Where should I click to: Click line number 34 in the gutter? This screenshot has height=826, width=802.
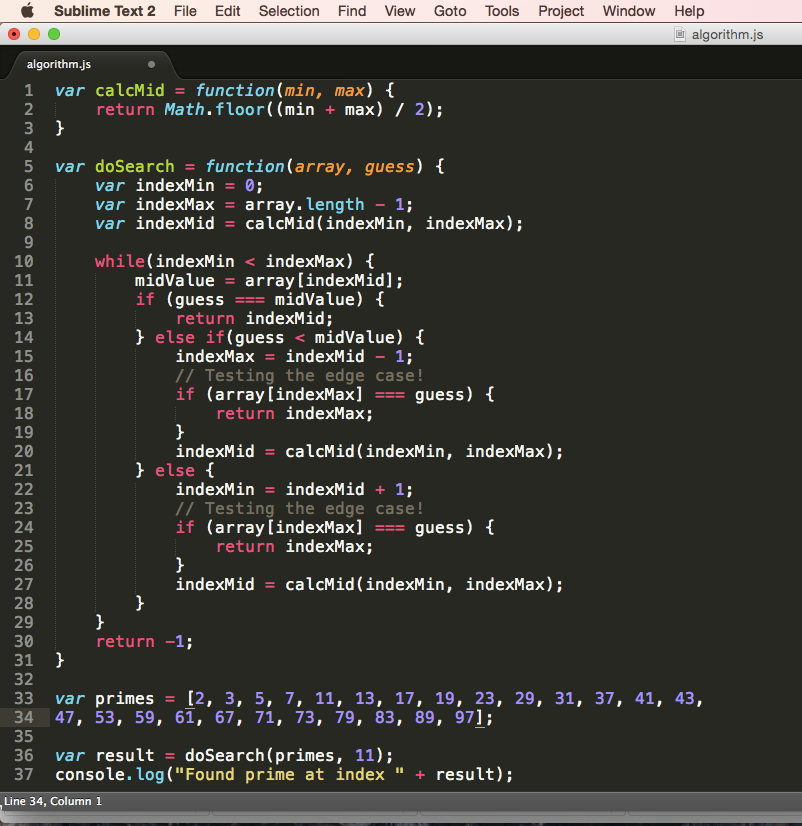click(x=24, y=717)
